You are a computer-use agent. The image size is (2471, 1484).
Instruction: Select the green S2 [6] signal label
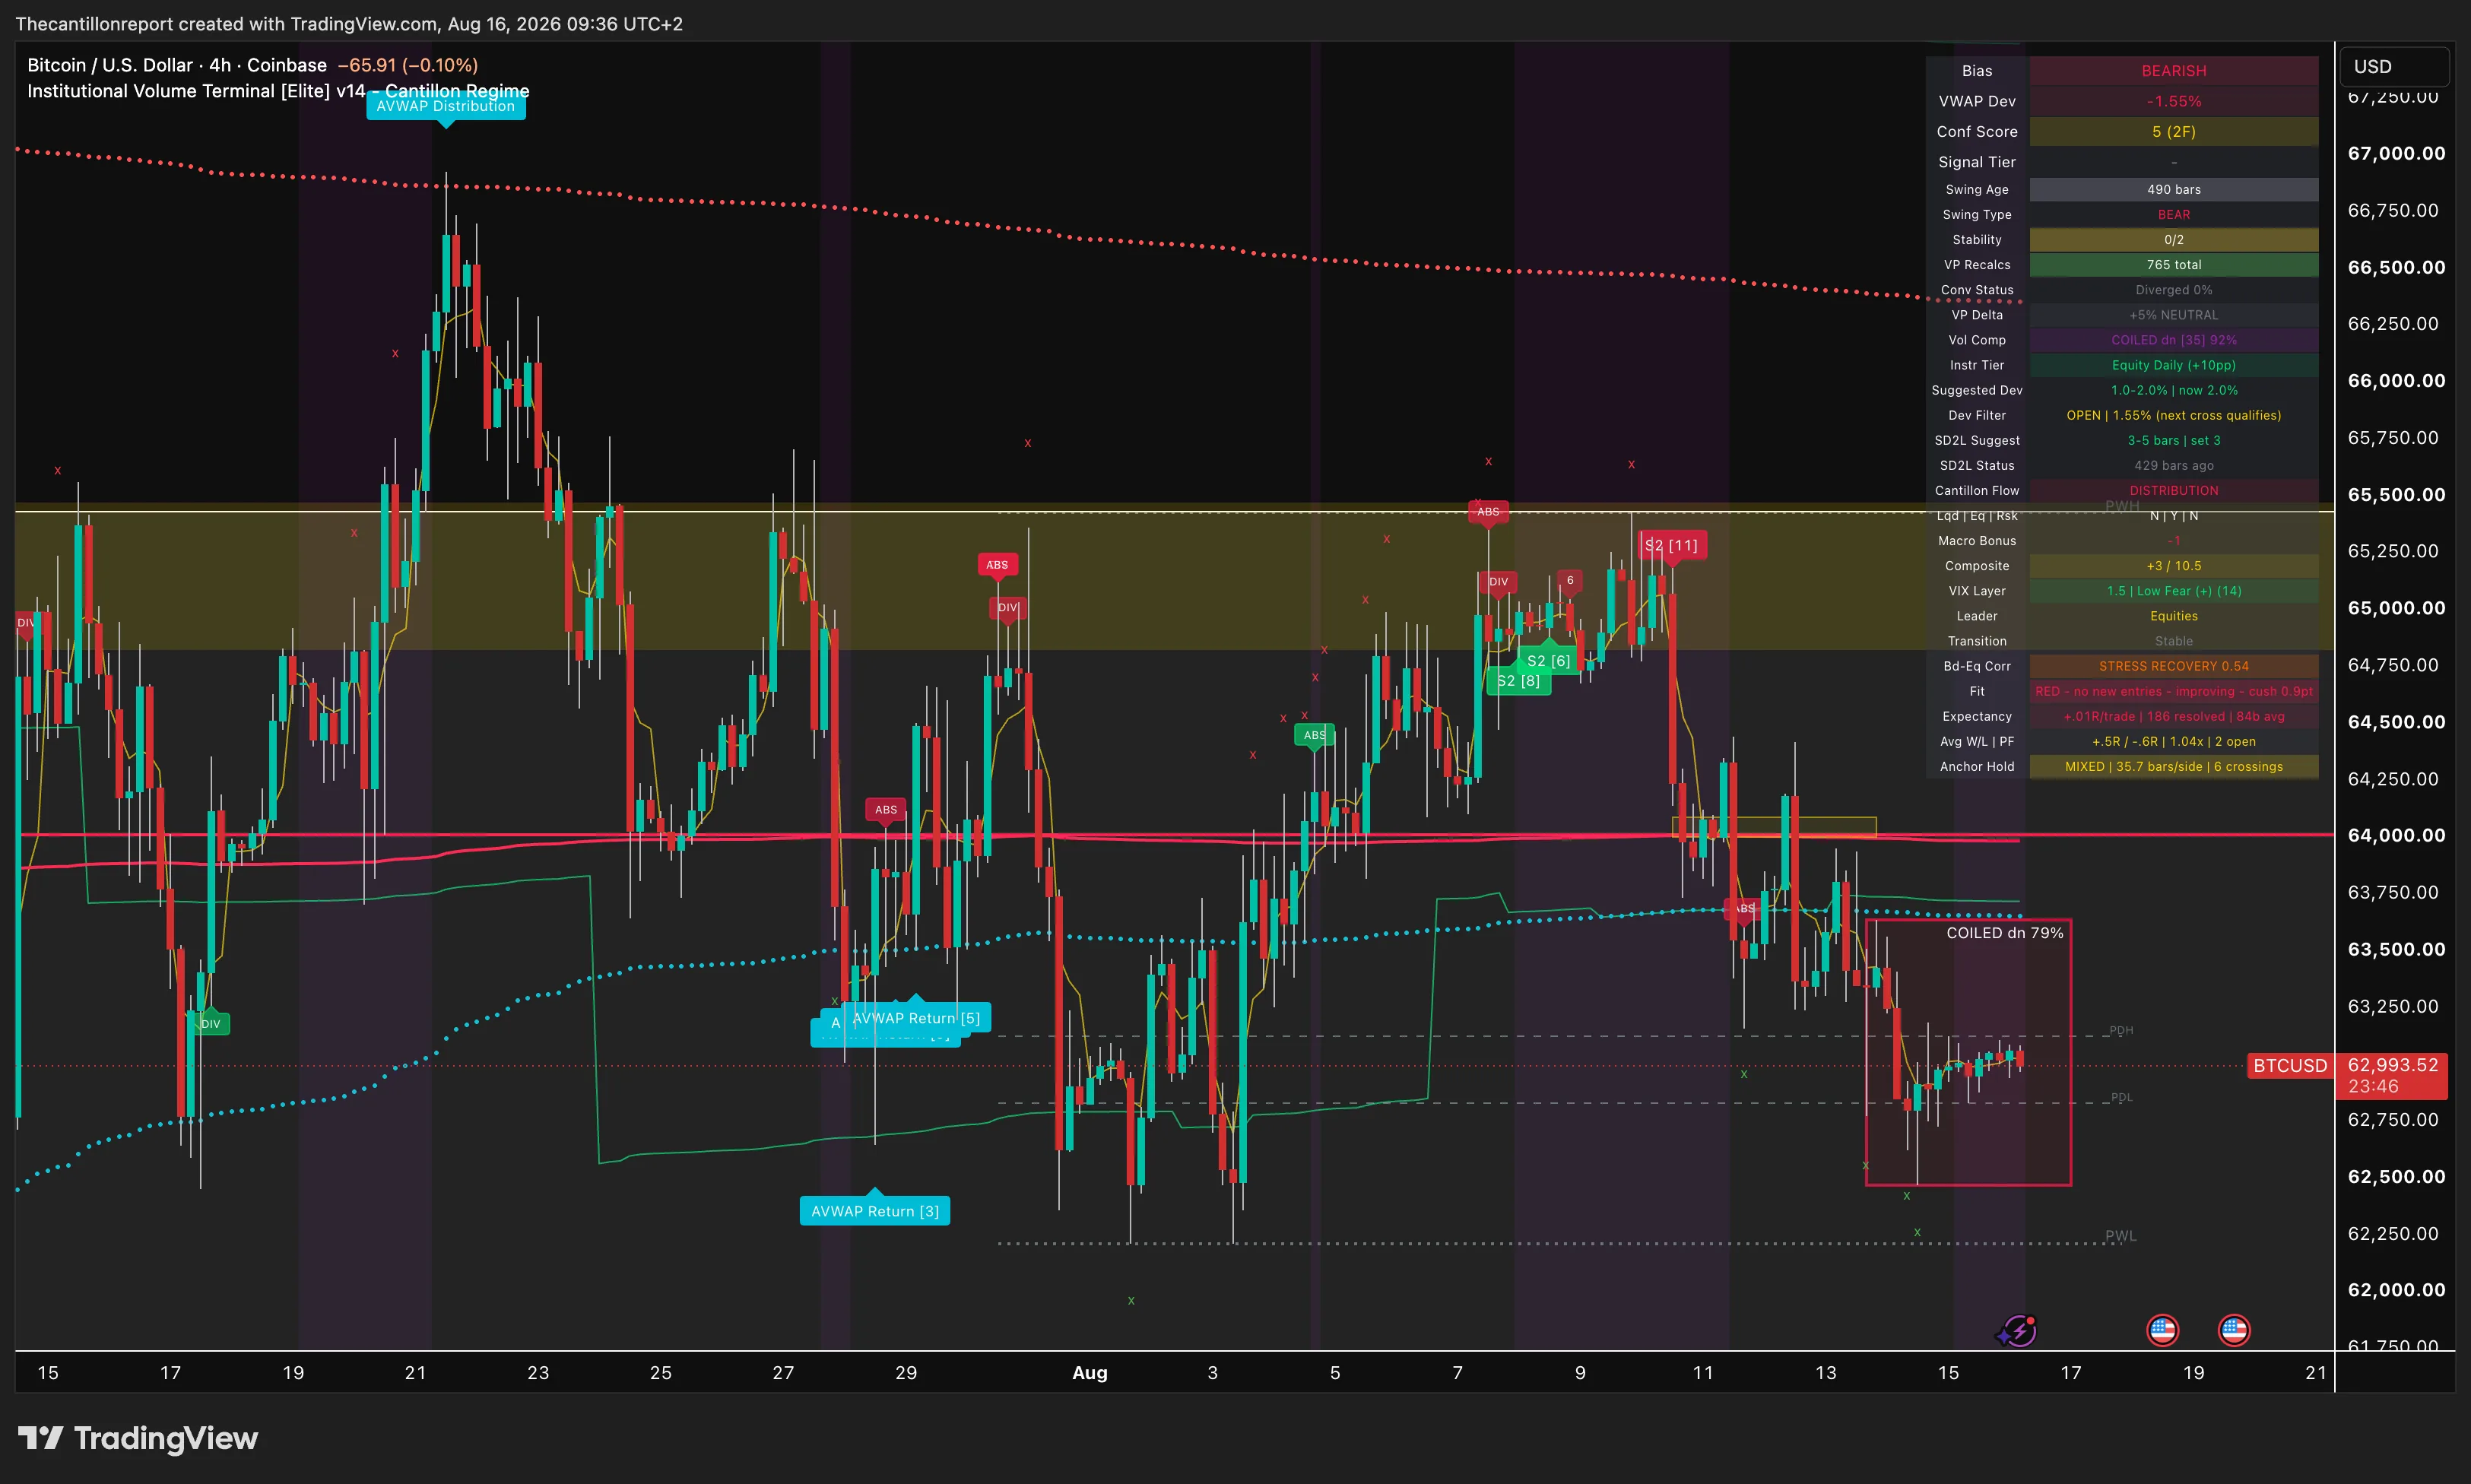pos(1548,661)
